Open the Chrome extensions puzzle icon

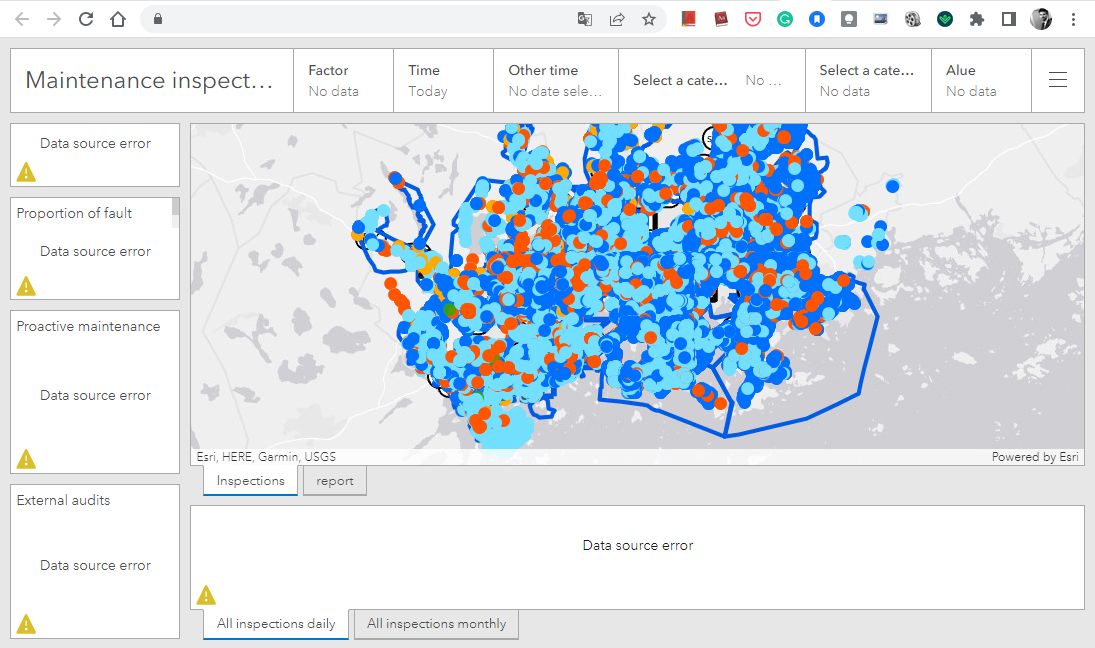(976, 18)
